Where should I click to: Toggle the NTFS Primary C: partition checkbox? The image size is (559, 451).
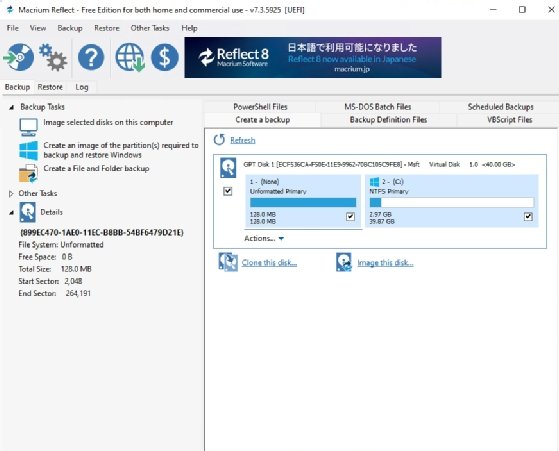click(528, 216)
